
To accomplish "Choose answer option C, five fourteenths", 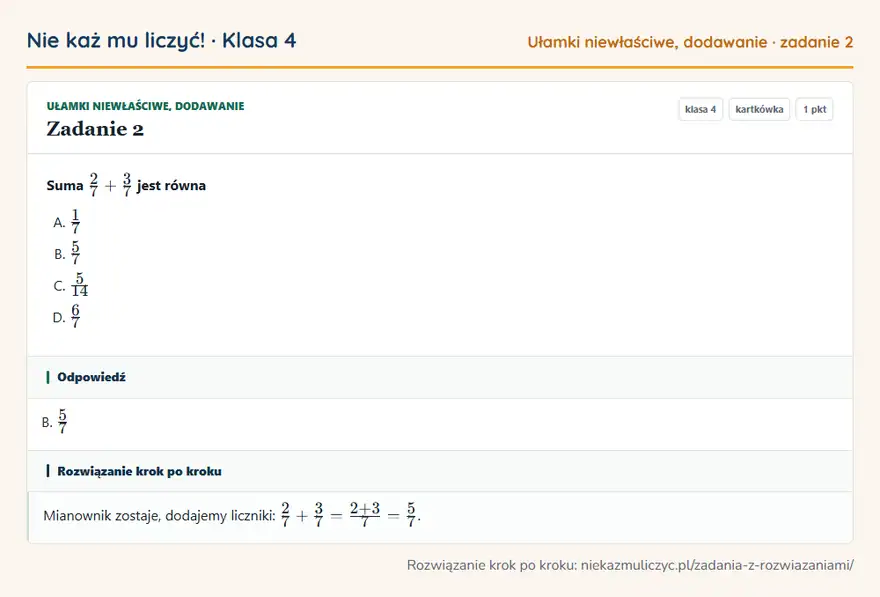I will (71, 285).
